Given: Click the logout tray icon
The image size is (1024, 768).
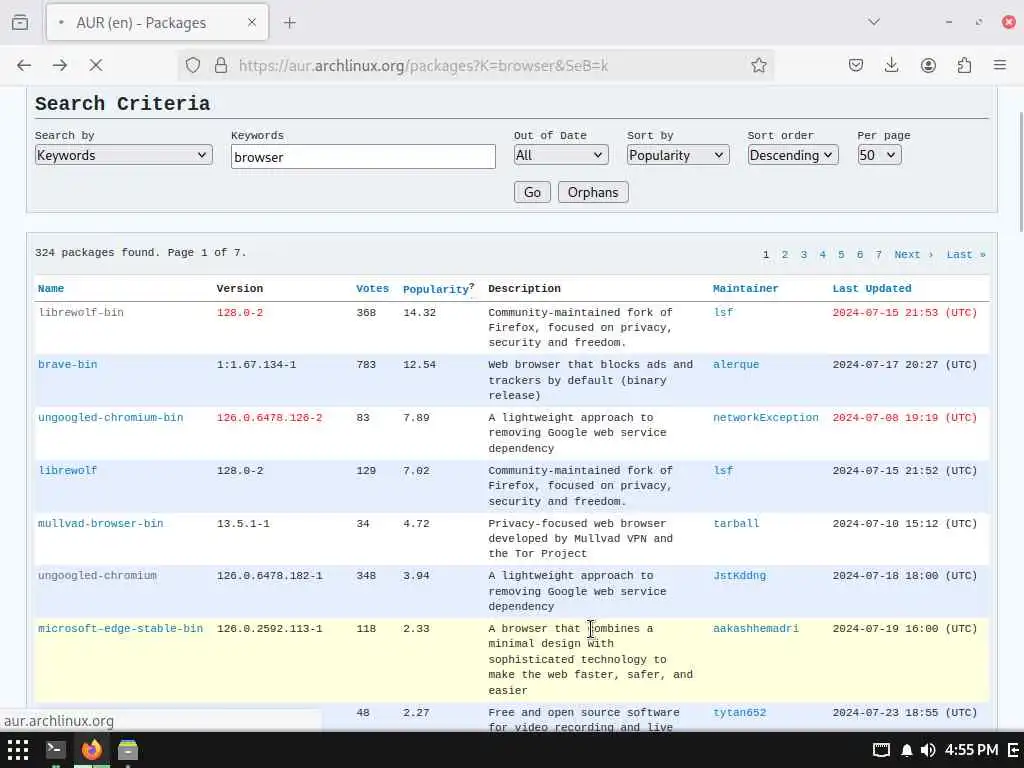Looking at the screenshot, I should 1014,750.
